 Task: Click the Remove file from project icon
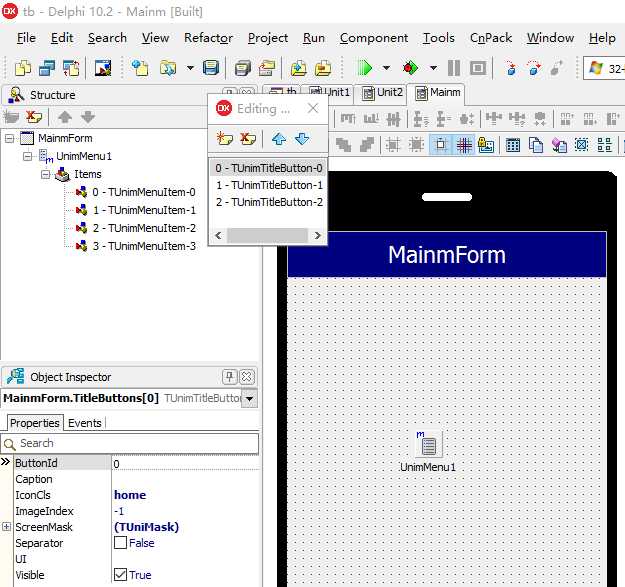point(322,68)
